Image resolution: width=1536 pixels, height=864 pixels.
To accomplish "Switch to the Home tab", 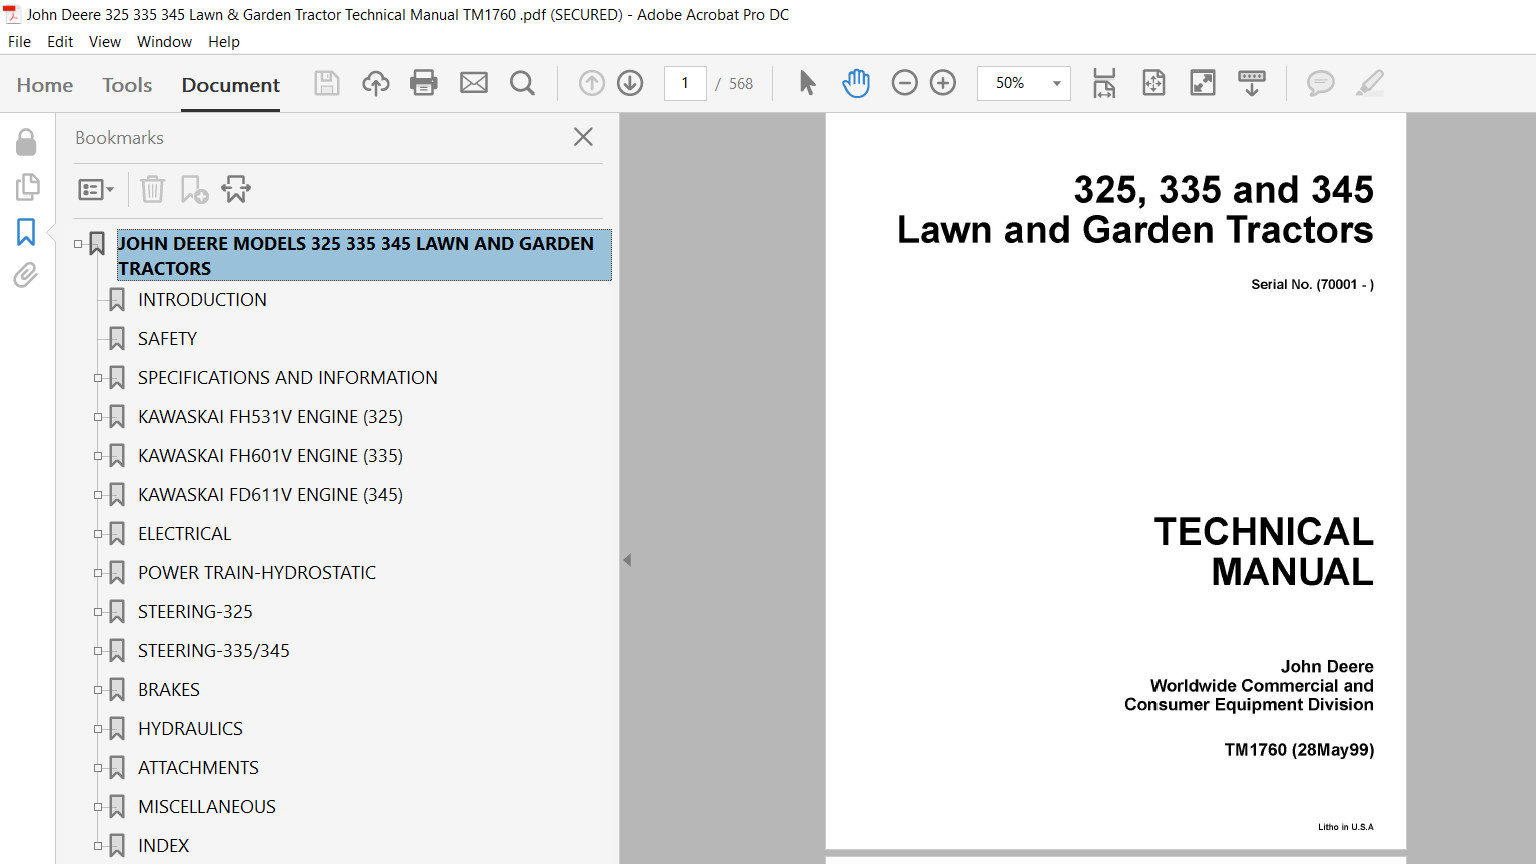I will pyautogui.click(x=45, y=85).
